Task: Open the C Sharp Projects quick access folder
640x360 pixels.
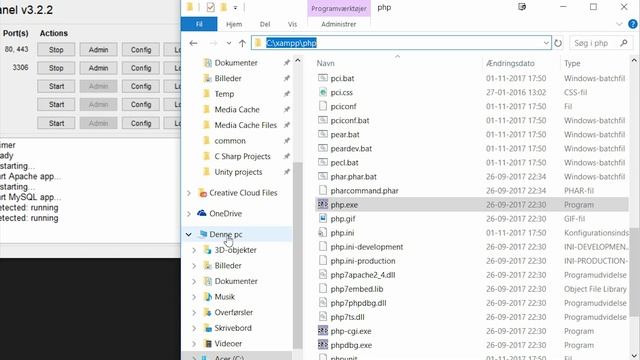Action: click(242, 156)
